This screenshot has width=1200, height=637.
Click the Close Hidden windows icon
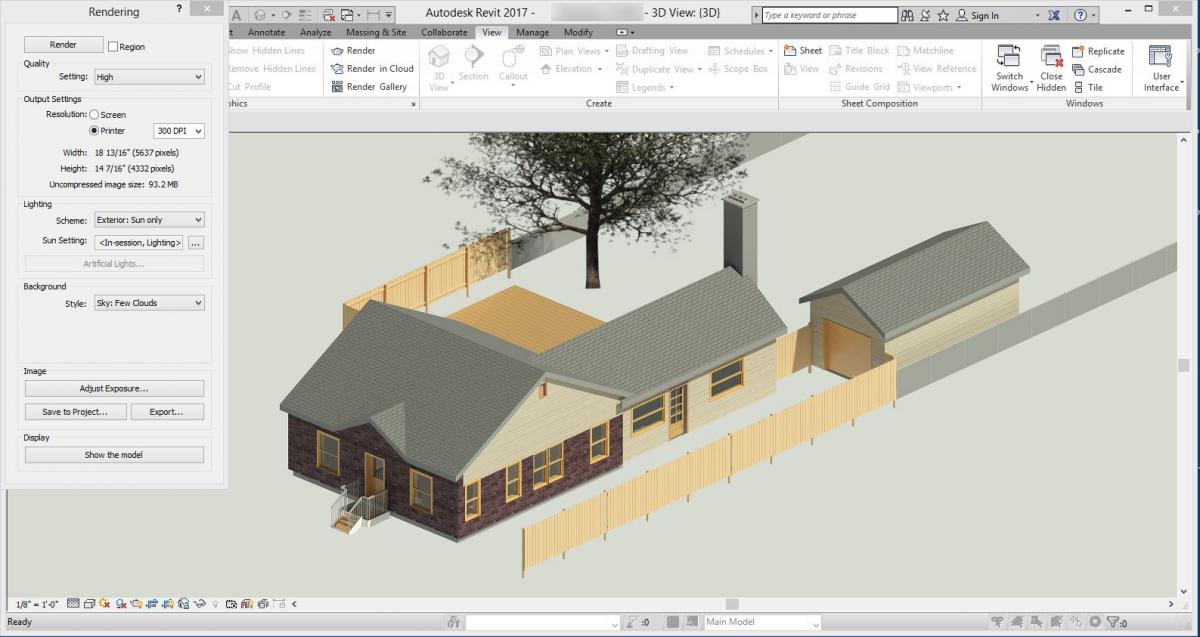(x=1051, y=58)
